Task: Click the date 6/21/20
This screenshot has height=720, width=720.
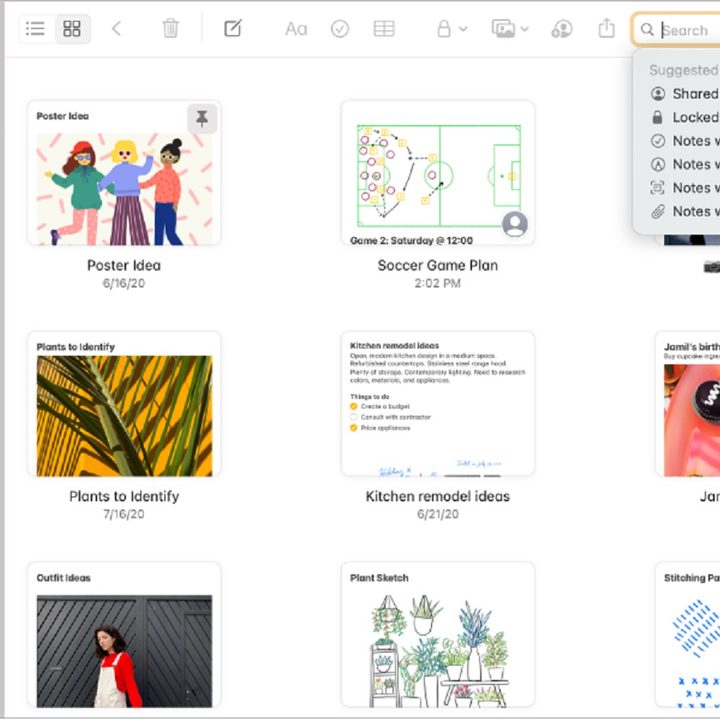Action: tap(438, 514)
